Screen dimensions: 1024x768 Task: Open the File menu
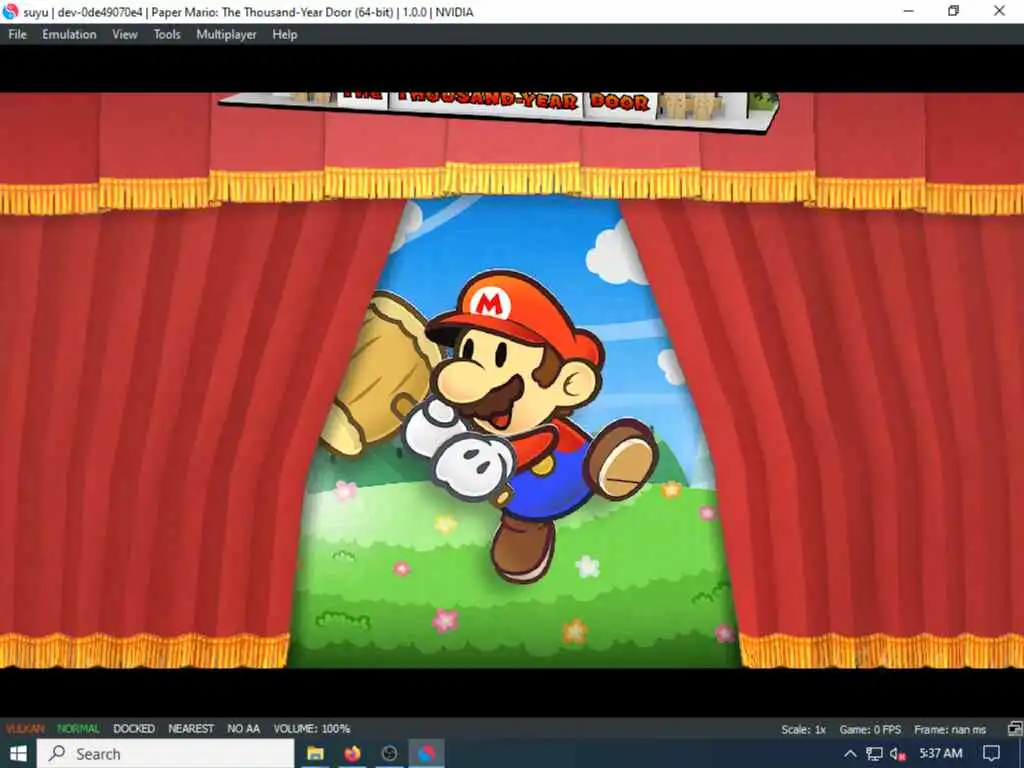pyautogui.click(x=18, y=35)
